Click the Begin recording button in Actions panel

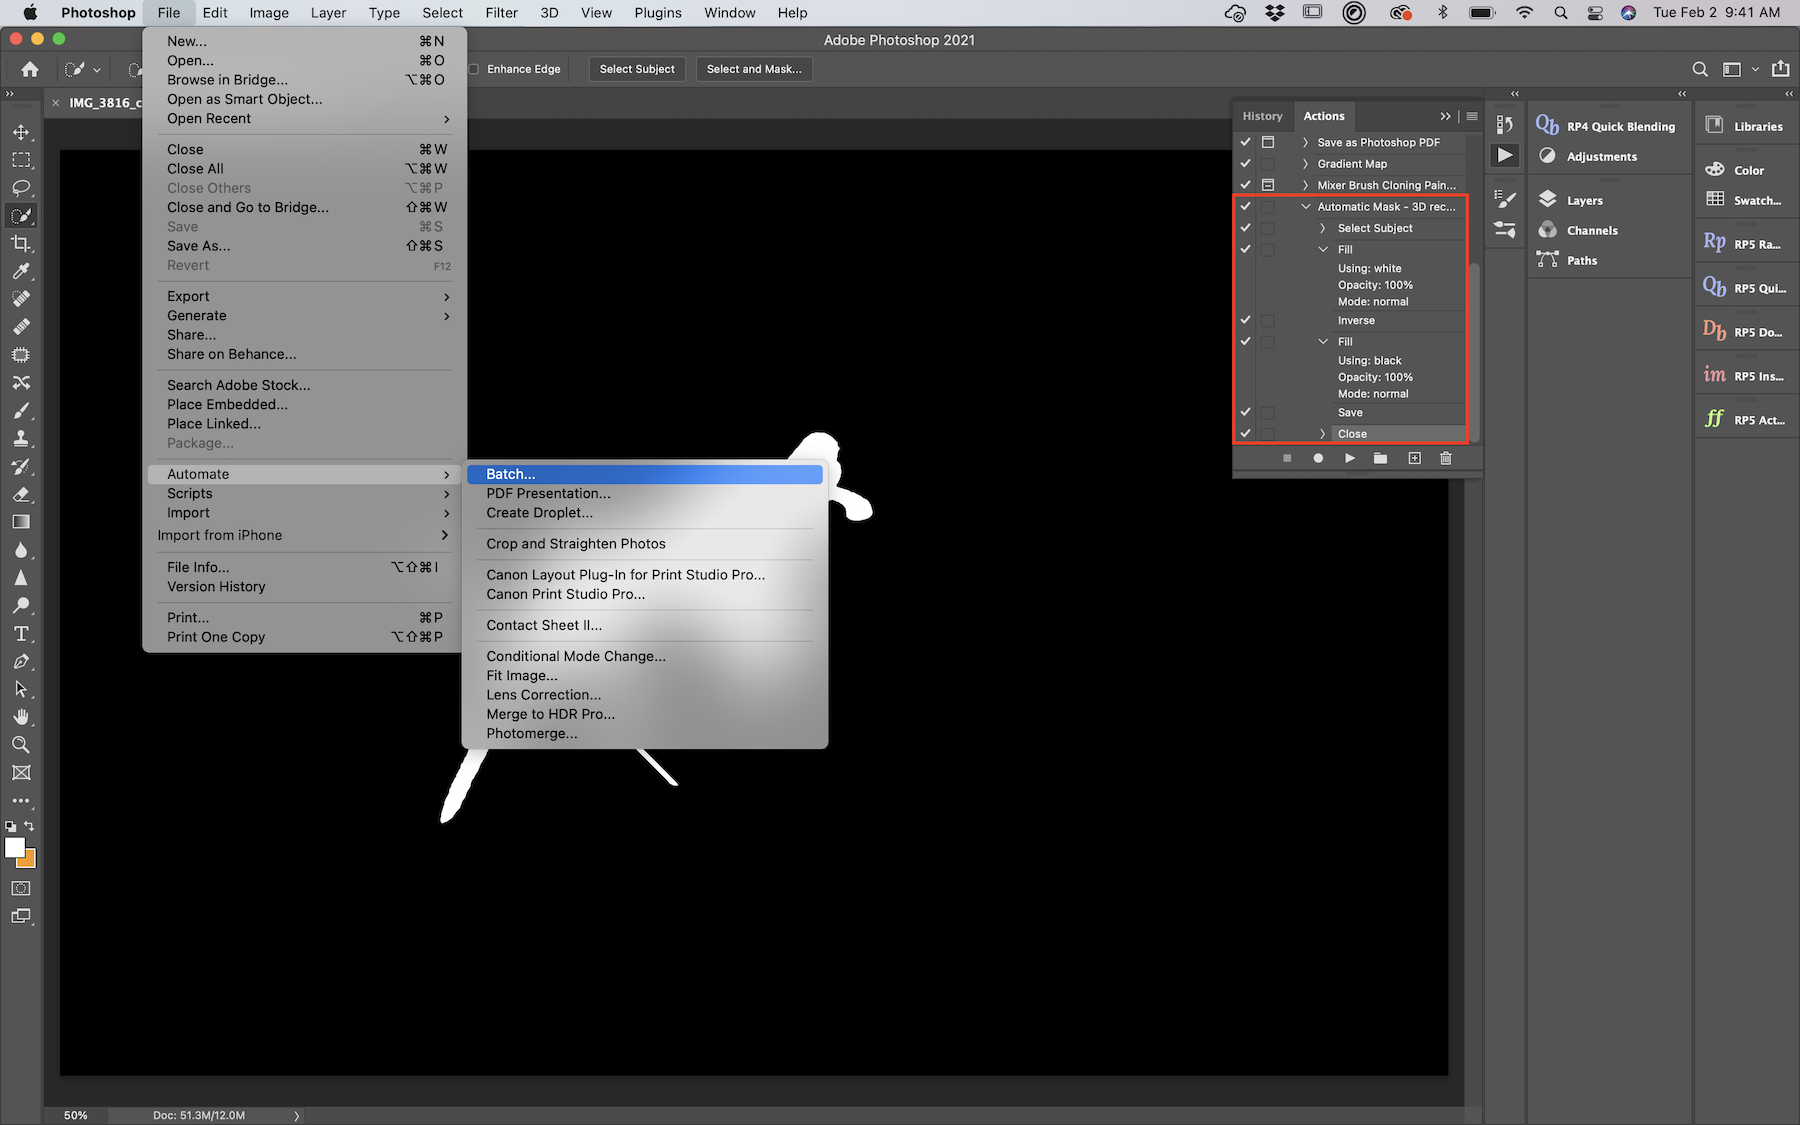[1318, 458]
